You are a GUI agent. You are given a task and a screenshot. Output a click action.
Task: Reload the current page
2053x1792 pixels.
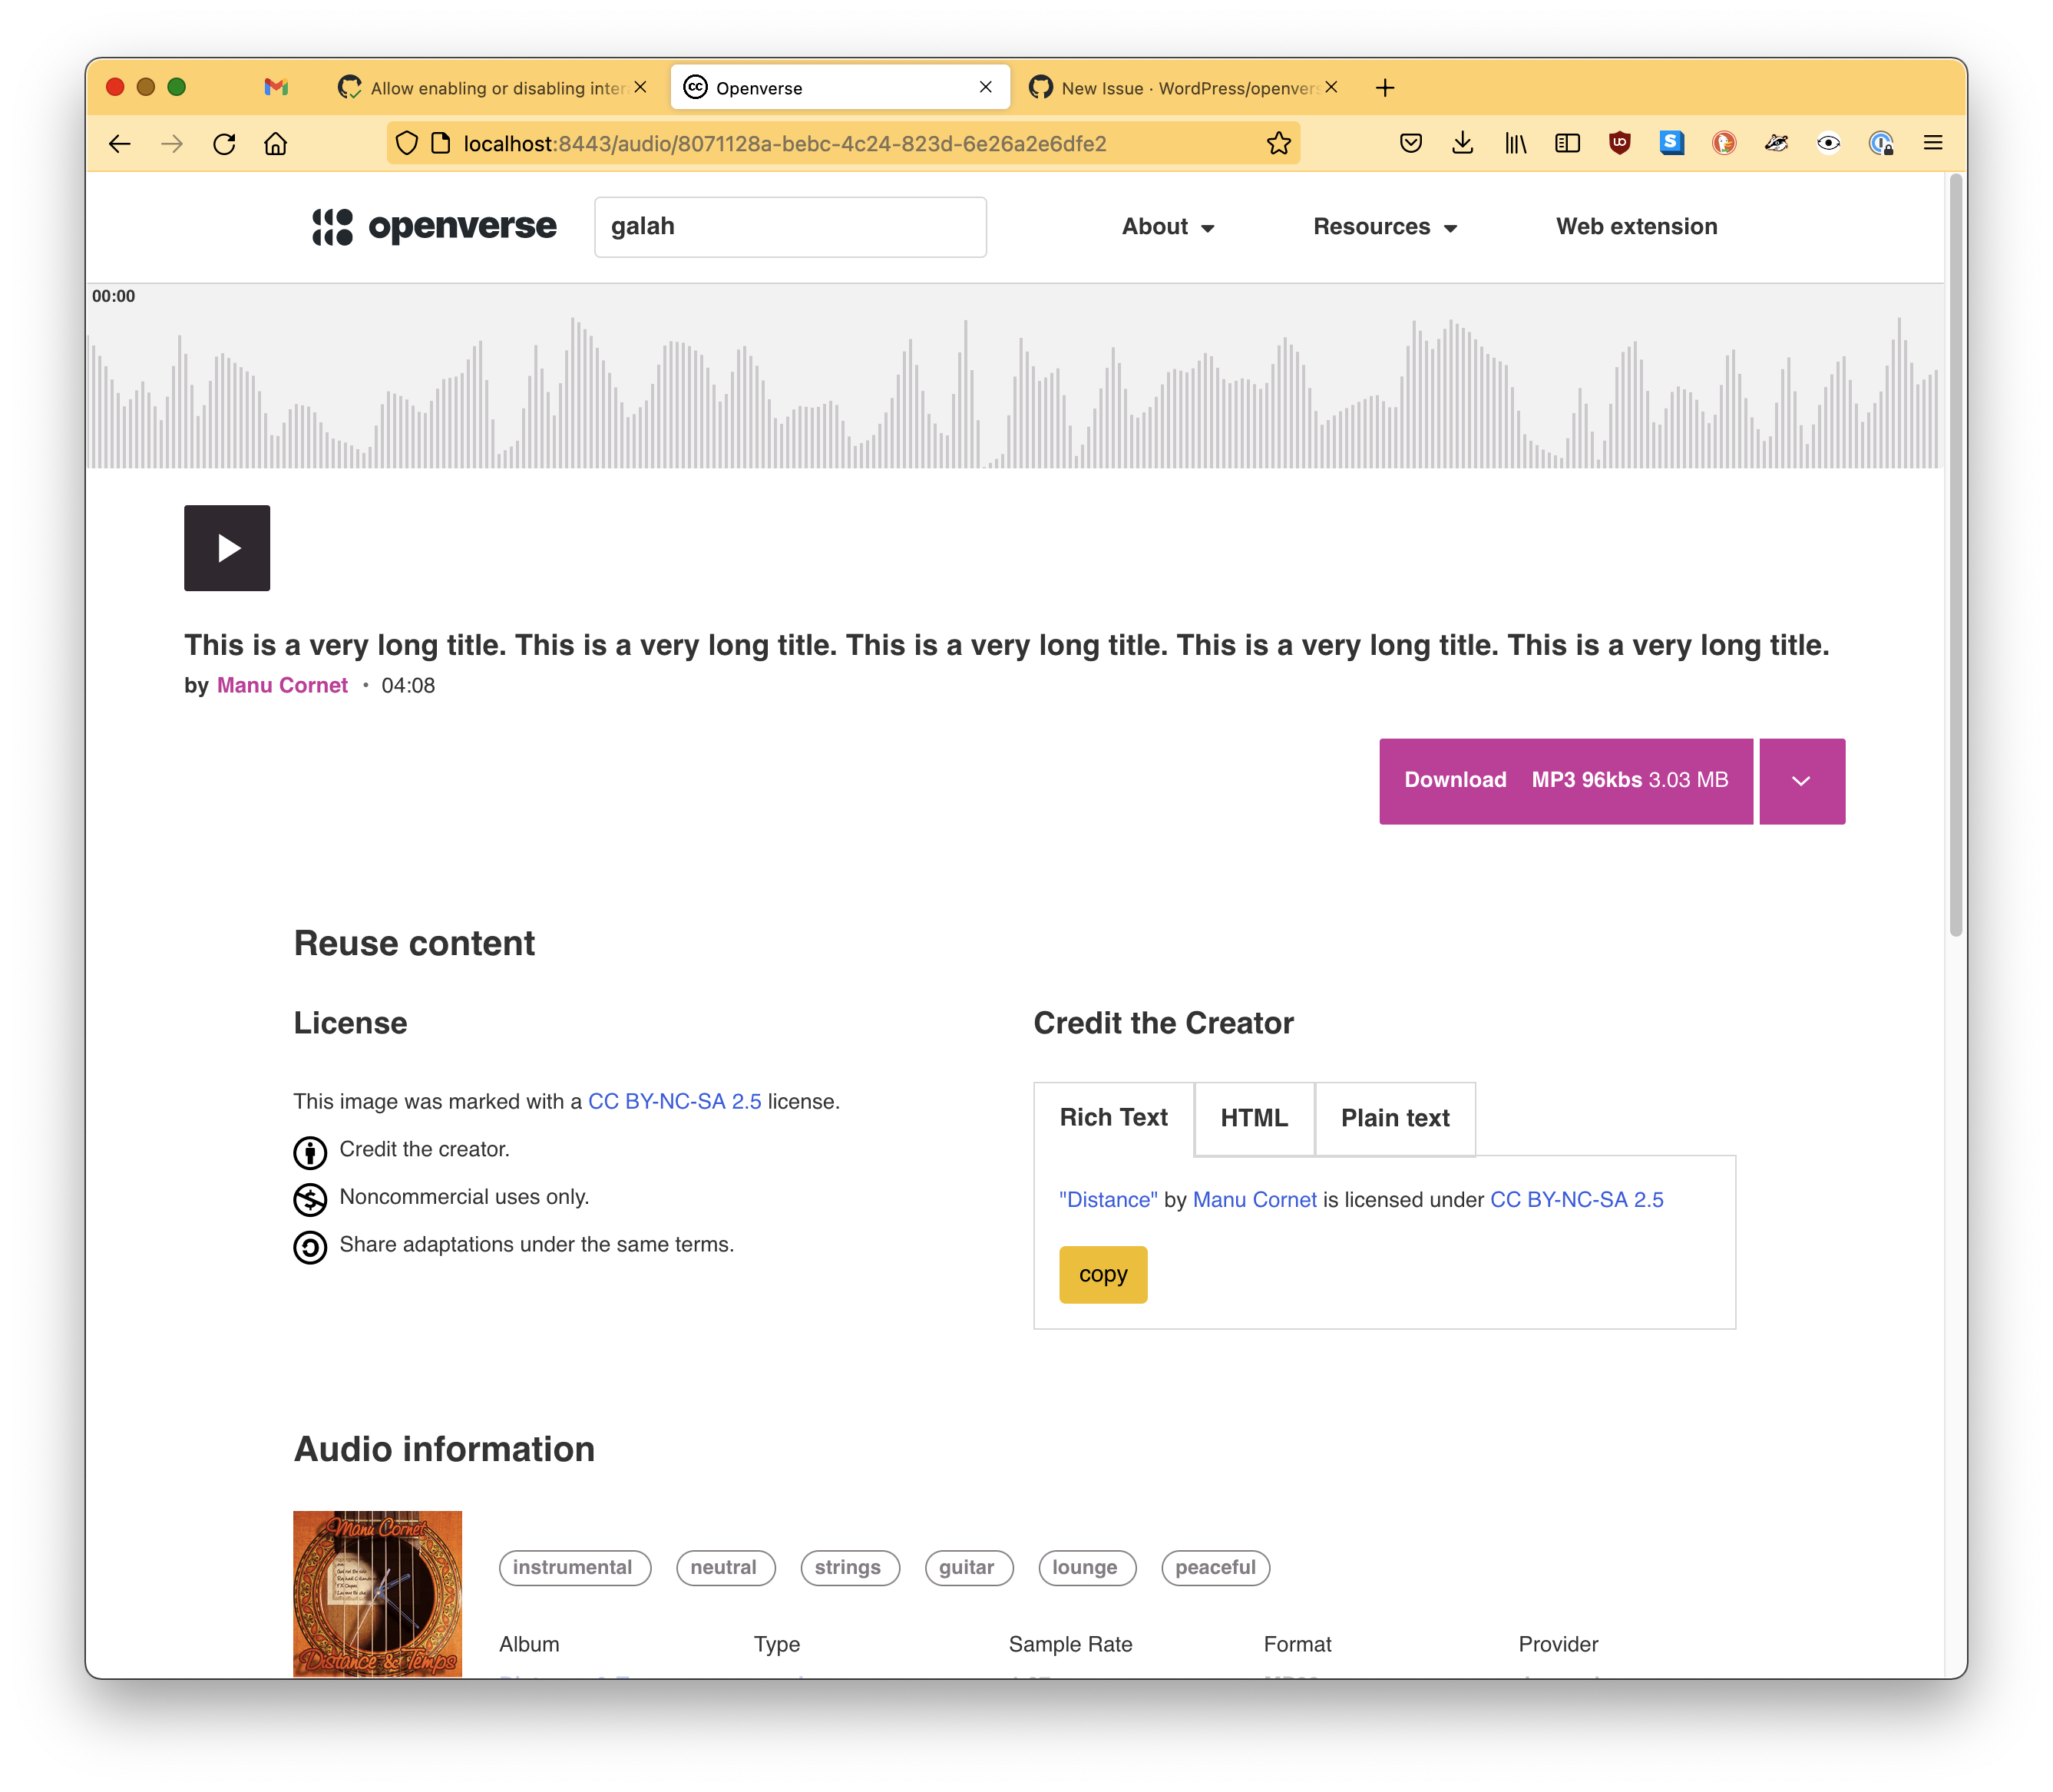pyautogui.click(x=224, y=144)
